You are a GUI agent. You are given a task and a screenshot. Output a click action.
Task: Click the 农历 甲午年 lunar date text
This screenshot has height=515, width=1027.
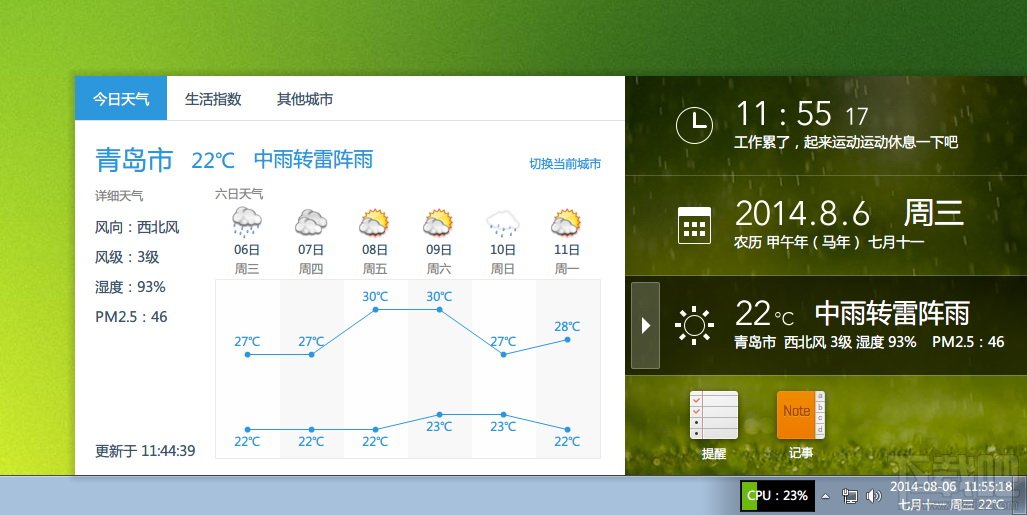829,242
